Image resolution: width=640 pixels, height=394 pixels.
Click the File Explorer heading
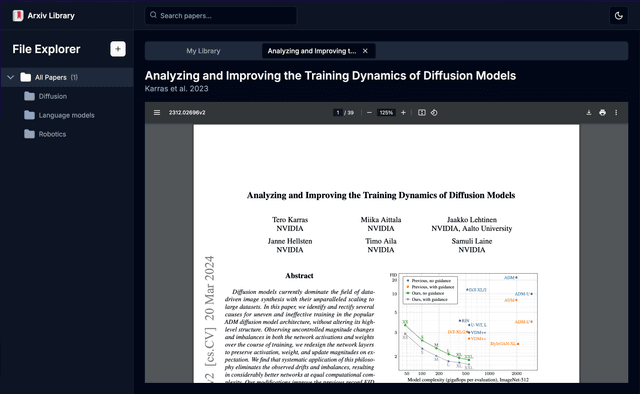pos(46,49)
